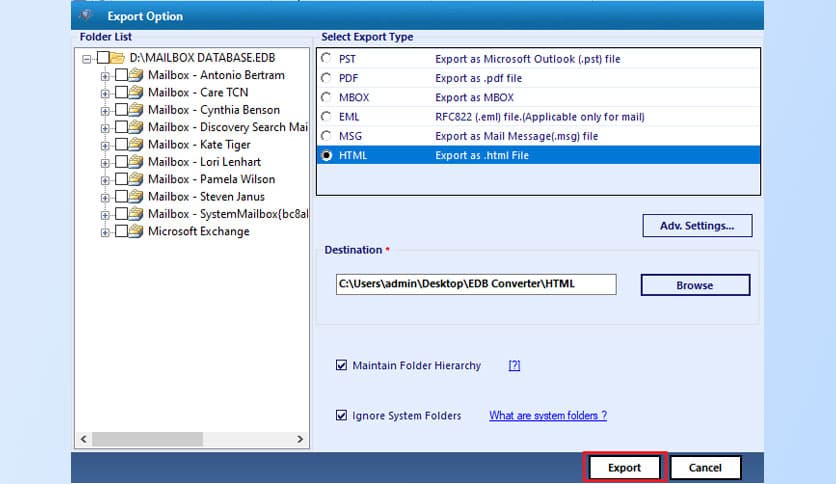Check the Mailbox - Lori Lenhart checkbox
The width and height of the screenshot is (836, 484).
122,162
